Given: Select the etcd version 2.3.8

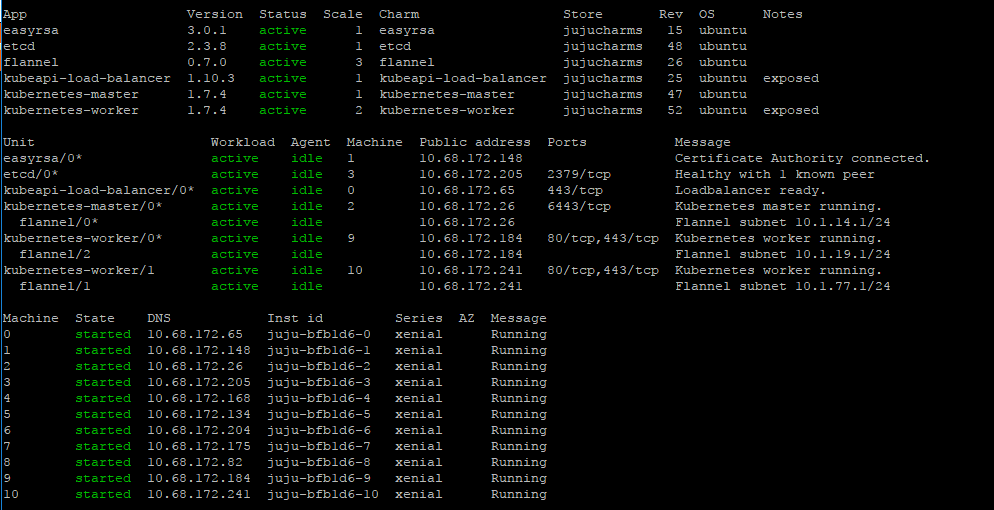Looking at the screenshot, I should 207,46.
